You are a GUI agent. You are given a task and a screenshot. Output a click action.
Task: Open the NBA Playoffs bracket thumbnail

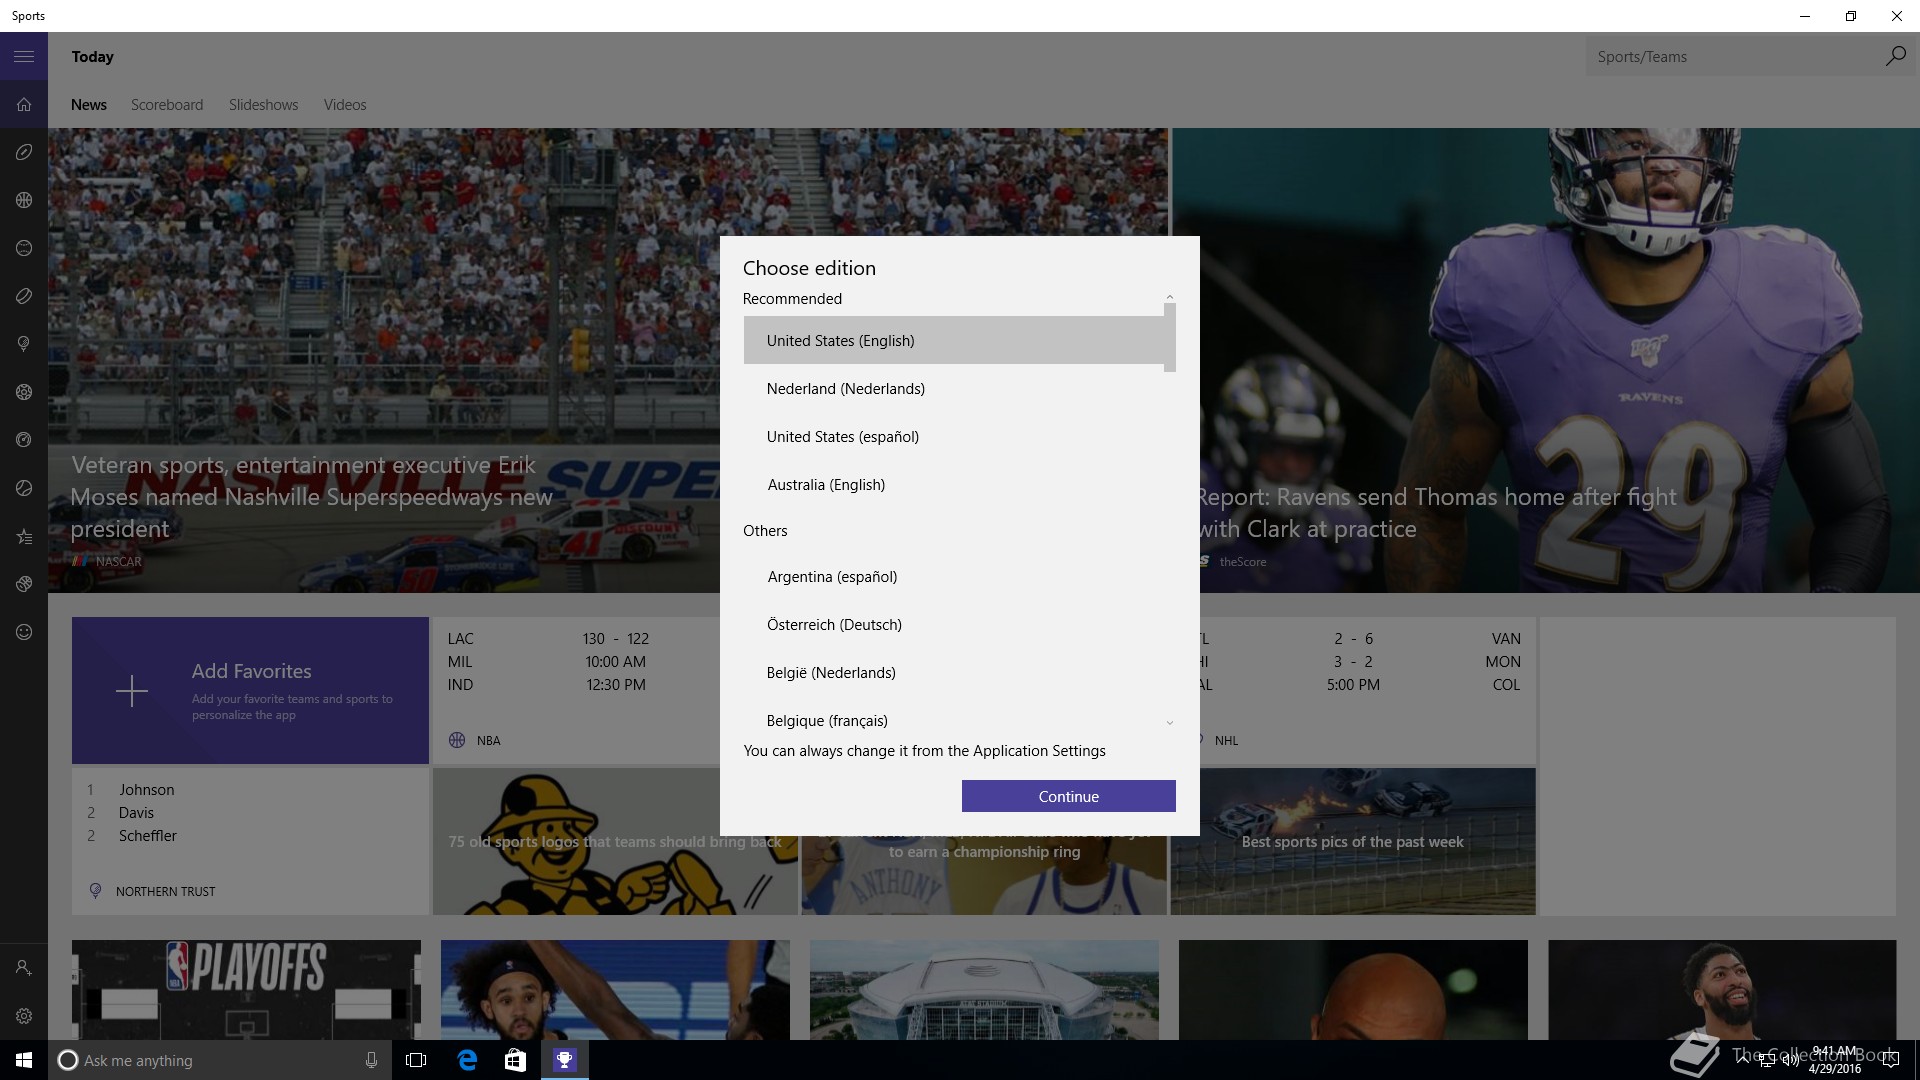tap(246, 990)
